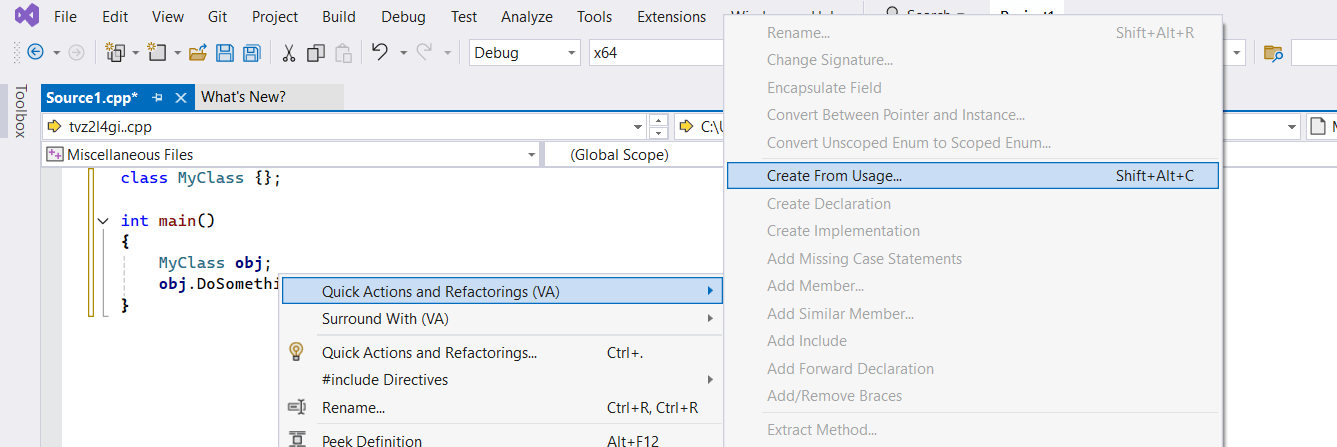Screen dimensions: 1337x447
Task: Click the Save file toolbar icon
Action: coord(225,53)
